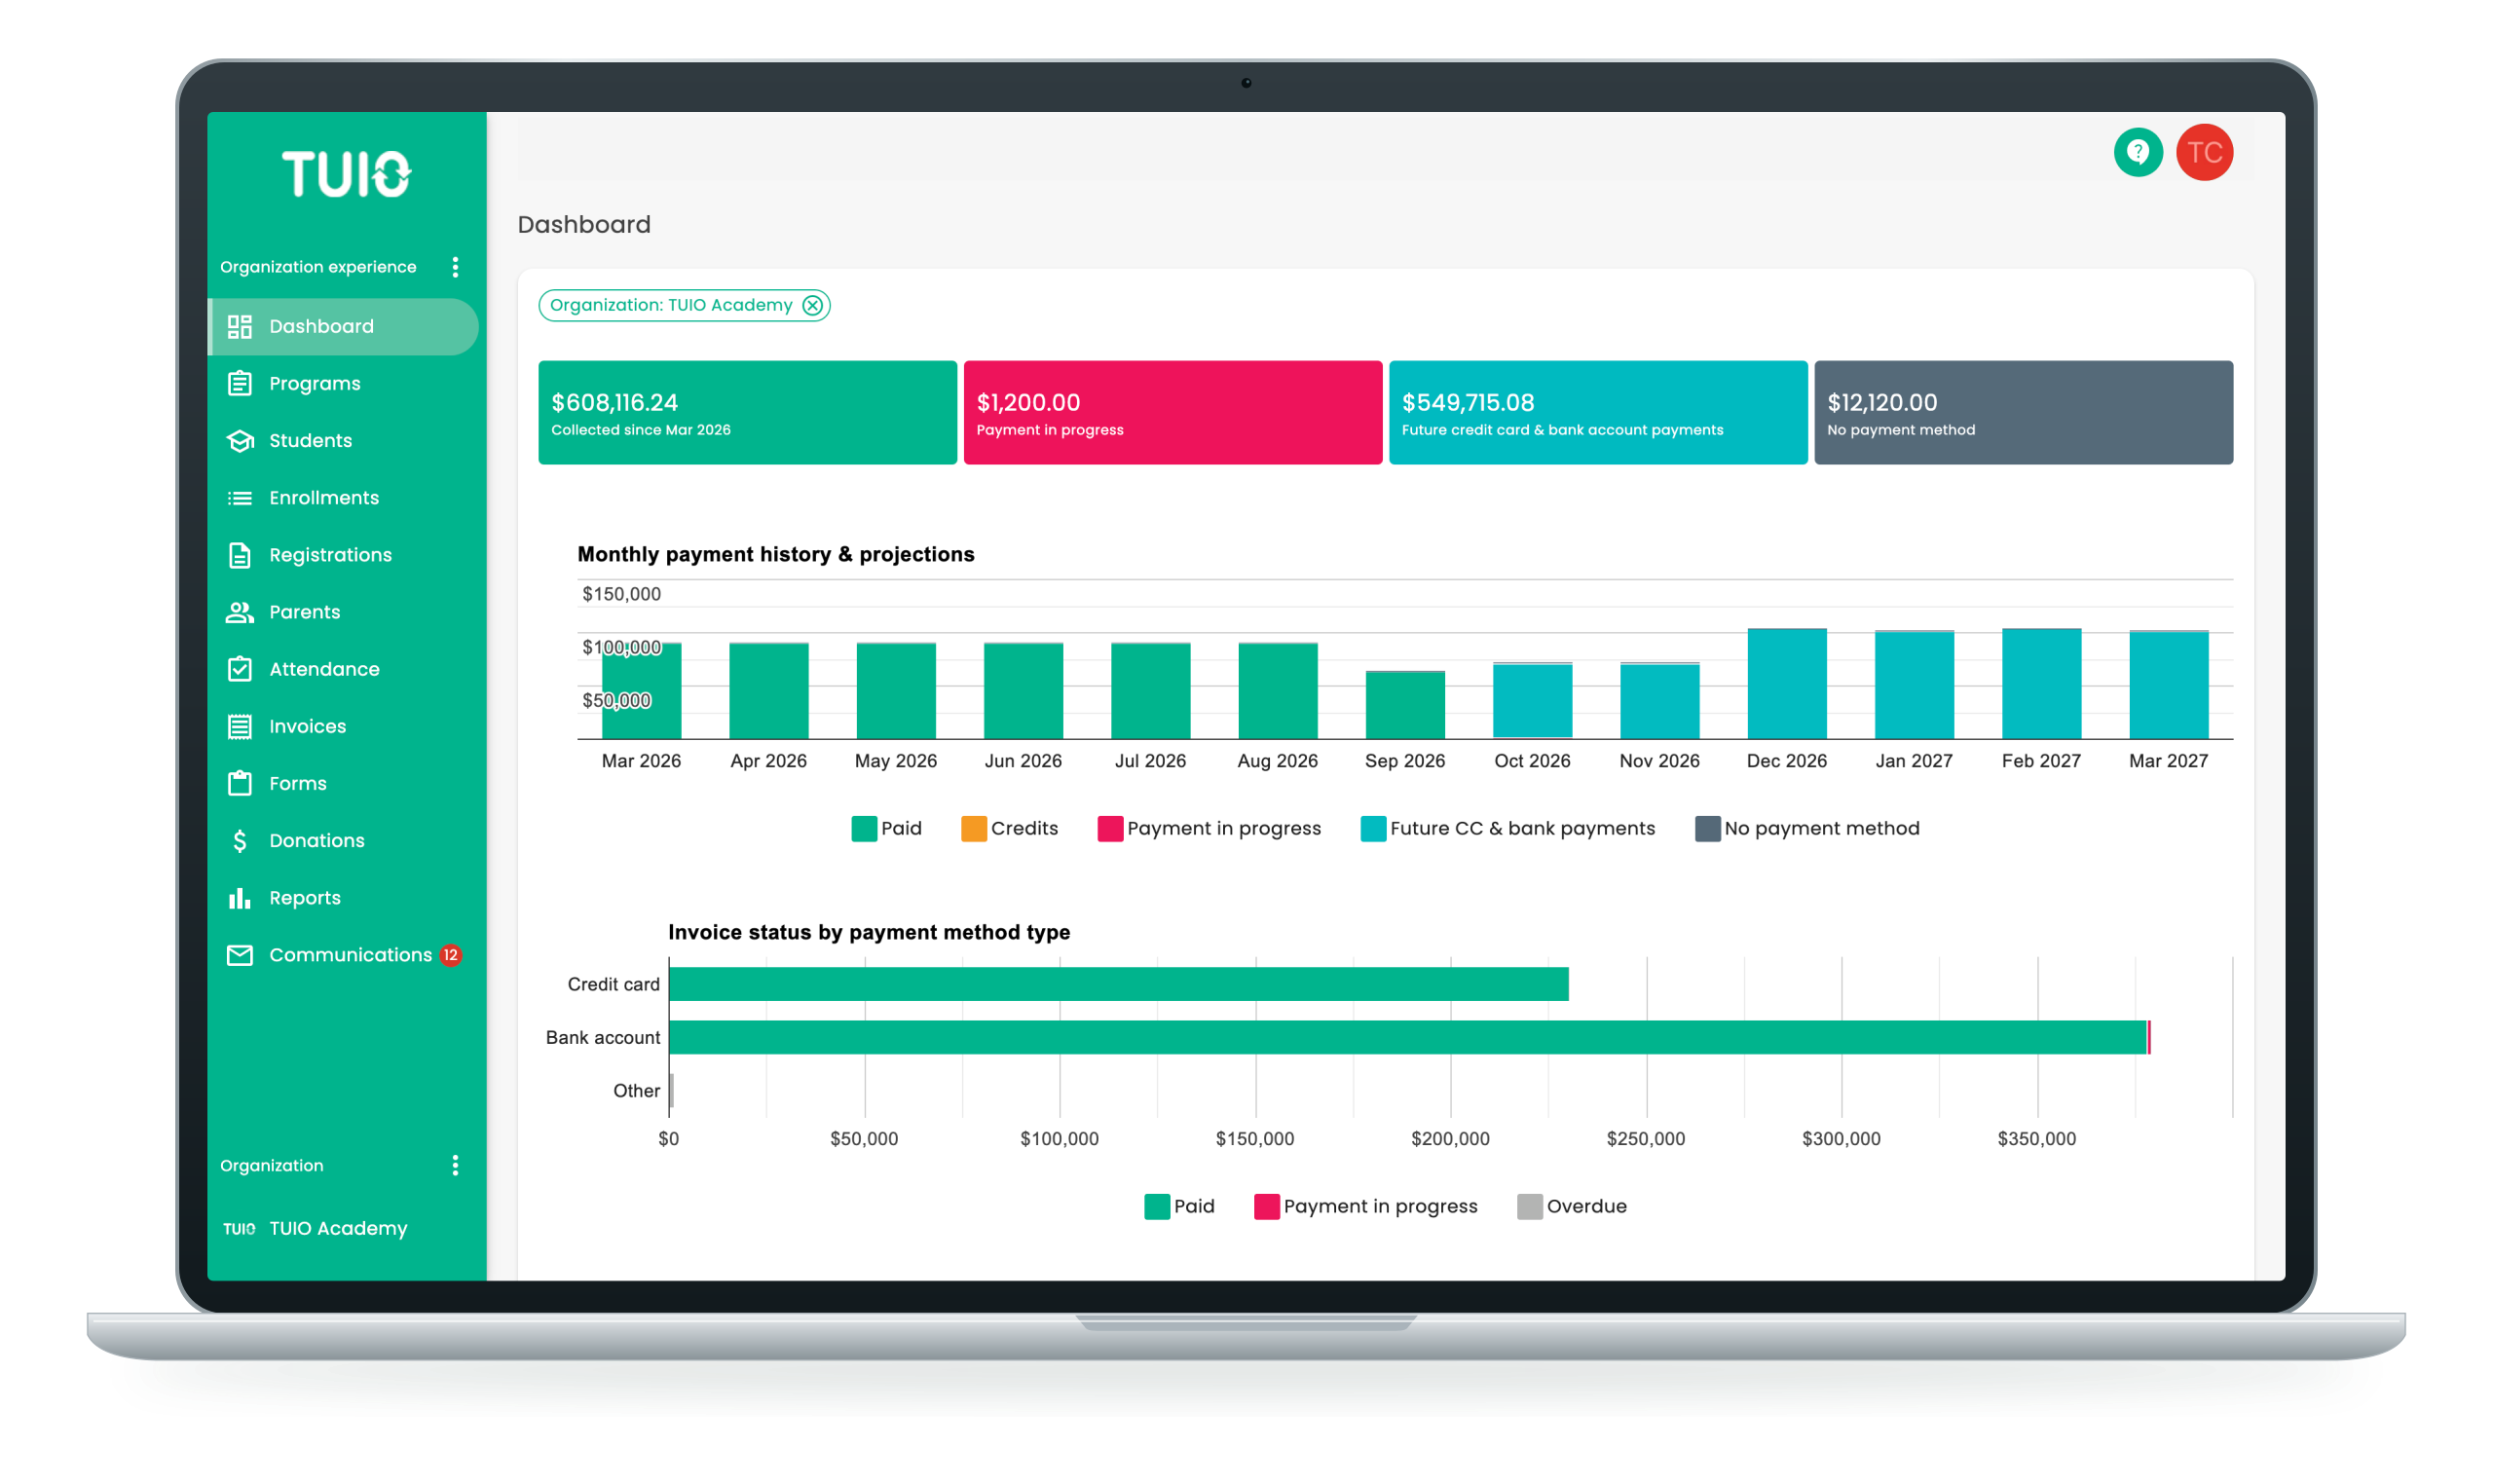The width and height of the screenshot is (2493, 1484).
Task: Click the Registrations document icon
Action: coord(239,555)
